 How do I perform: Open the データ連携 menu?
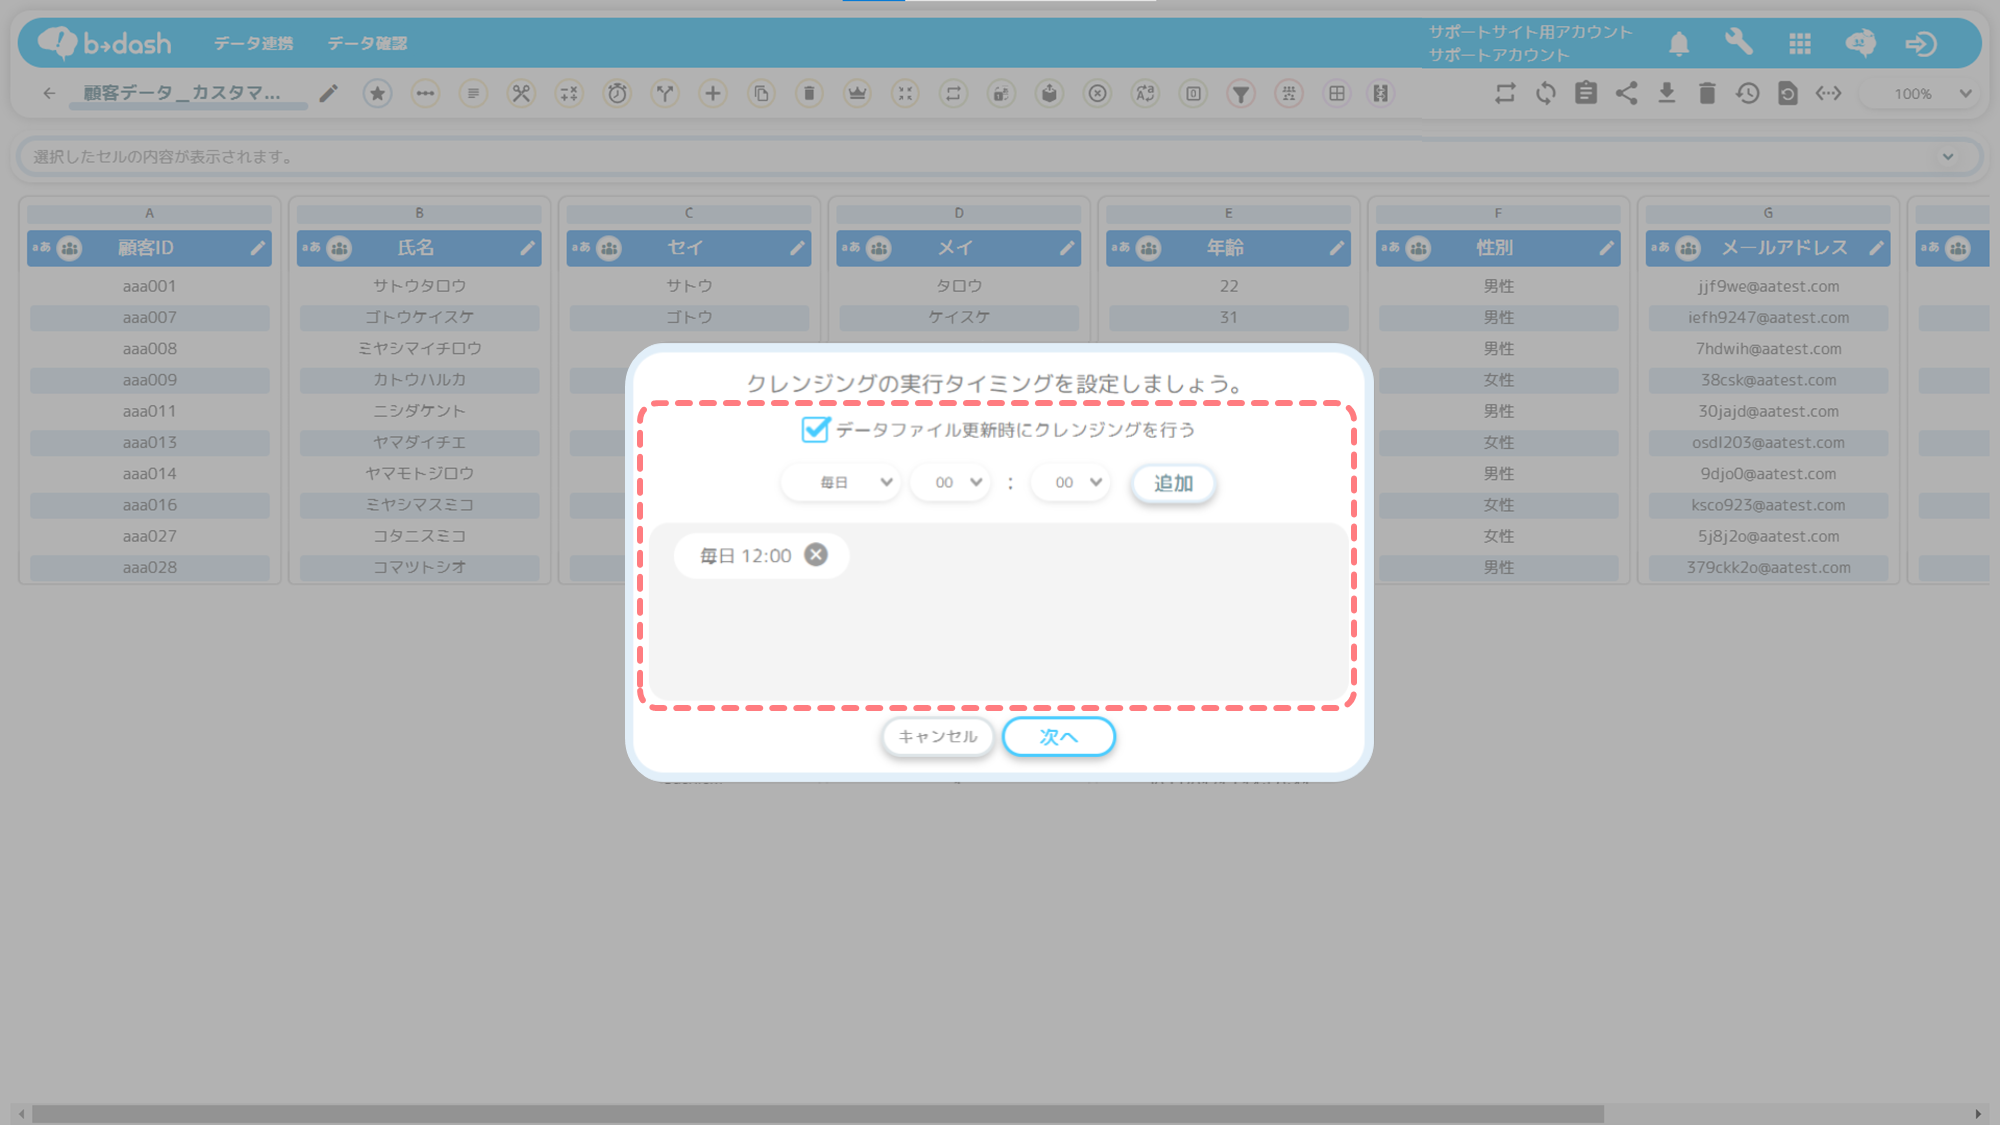pos(253,43)
